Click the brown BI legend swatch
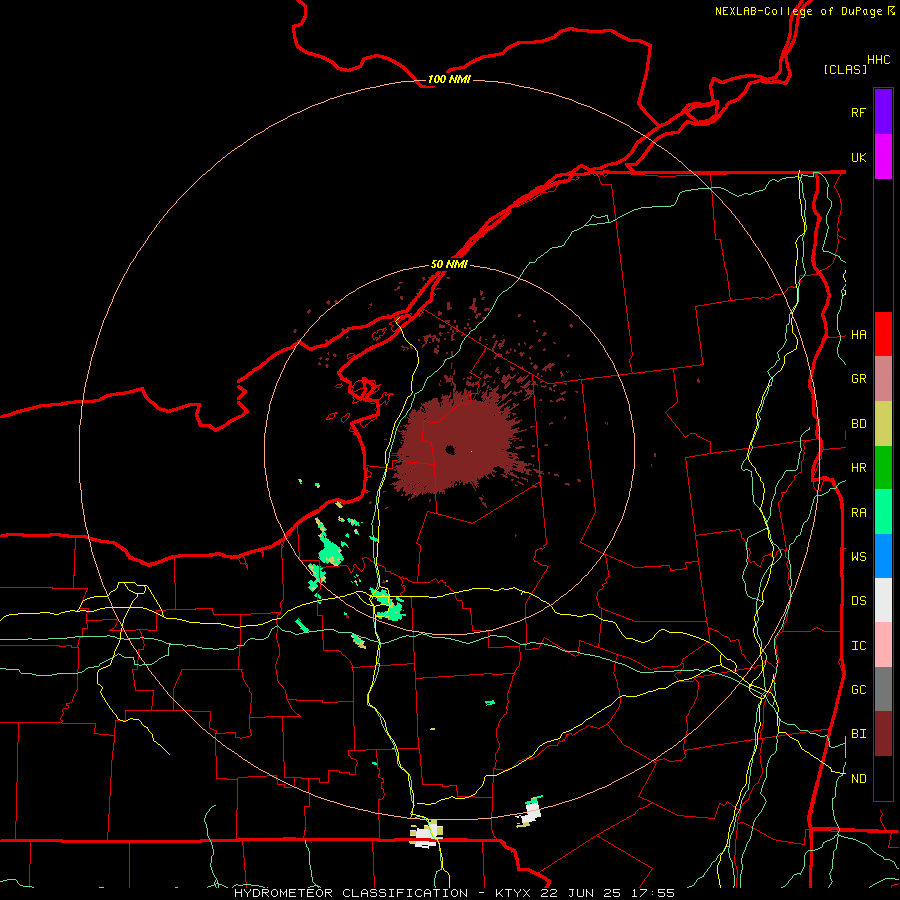 coord(883,734)
